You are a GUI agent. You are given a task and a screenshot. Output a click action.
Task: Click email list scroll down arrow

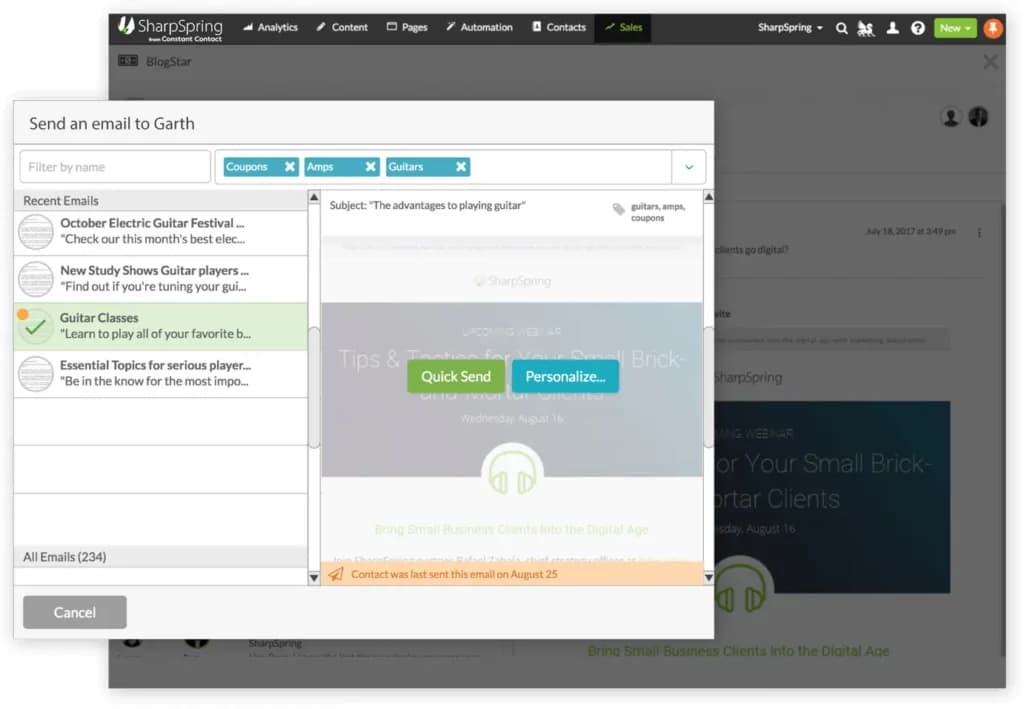314,578
